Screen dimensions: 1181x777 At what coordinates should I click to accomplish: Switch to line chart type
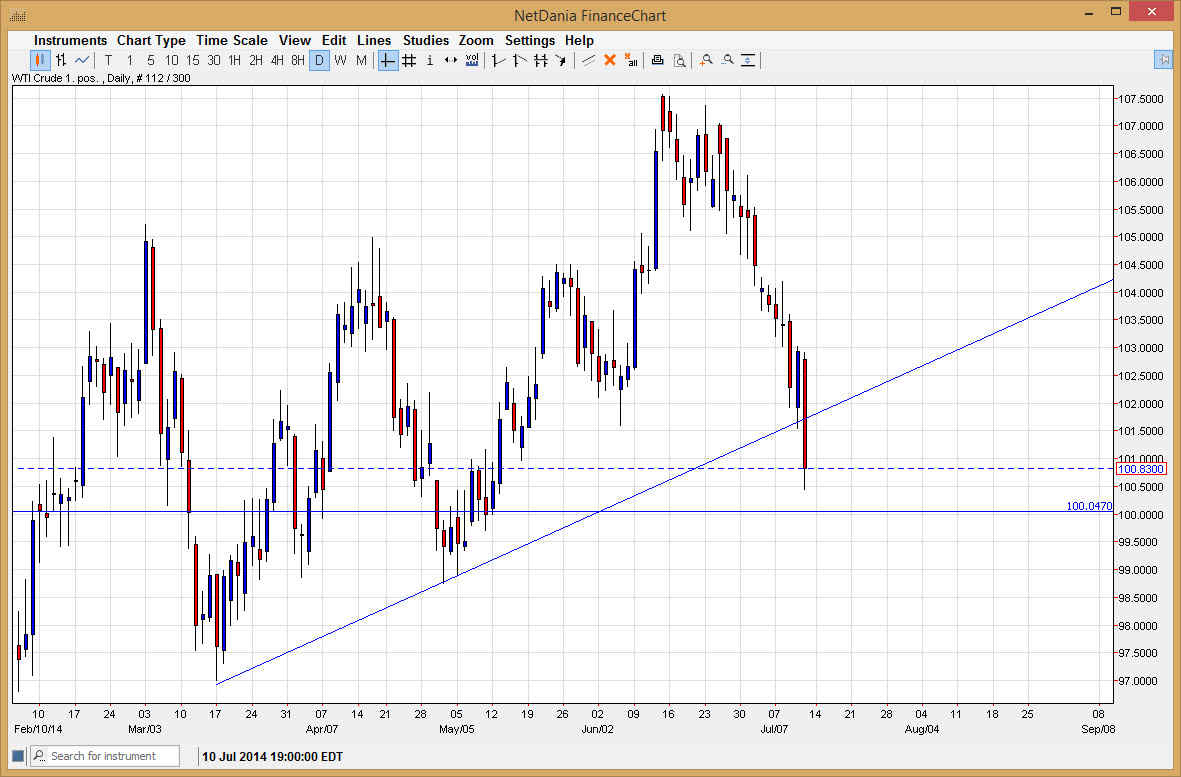click(82, 60)
